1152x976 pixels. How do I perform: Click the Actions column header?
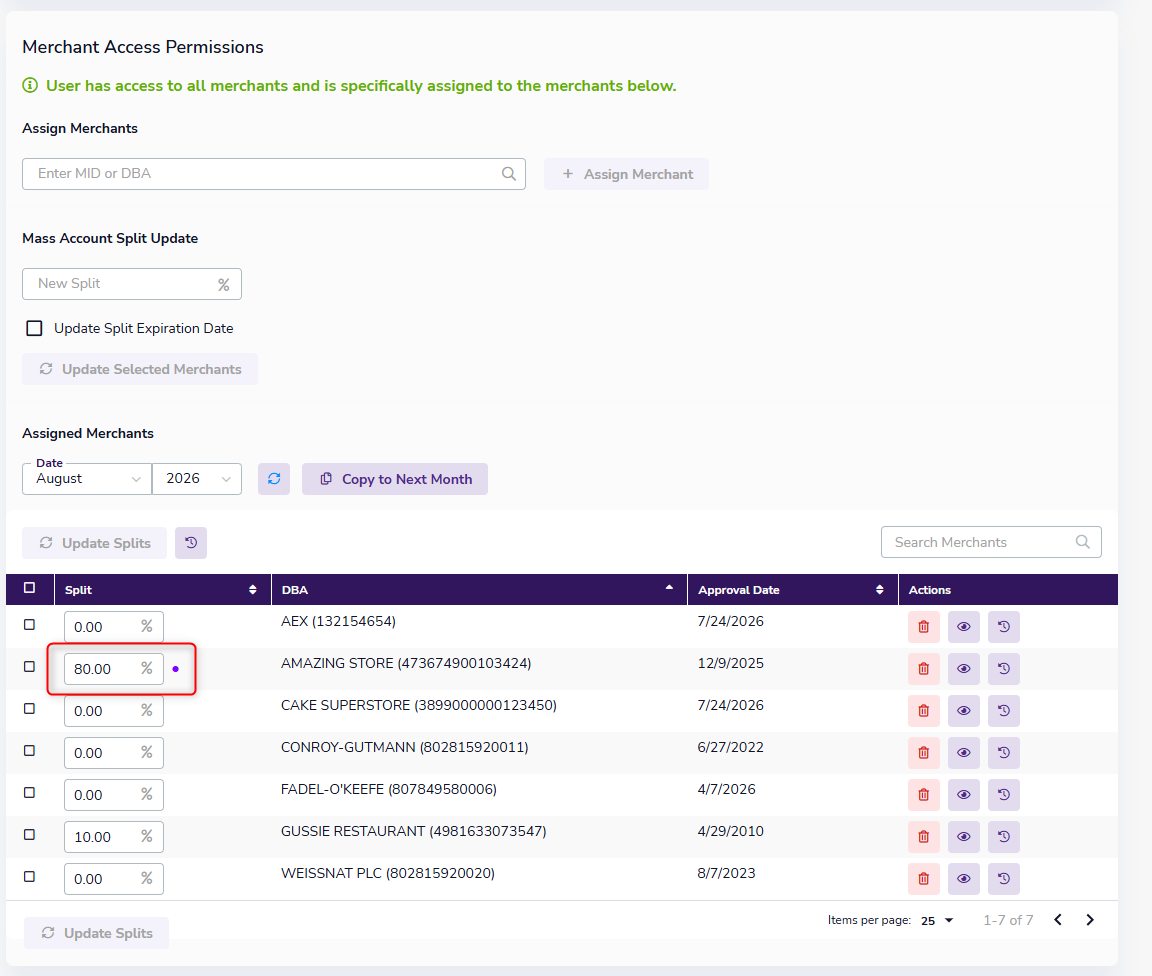(929, 589)
